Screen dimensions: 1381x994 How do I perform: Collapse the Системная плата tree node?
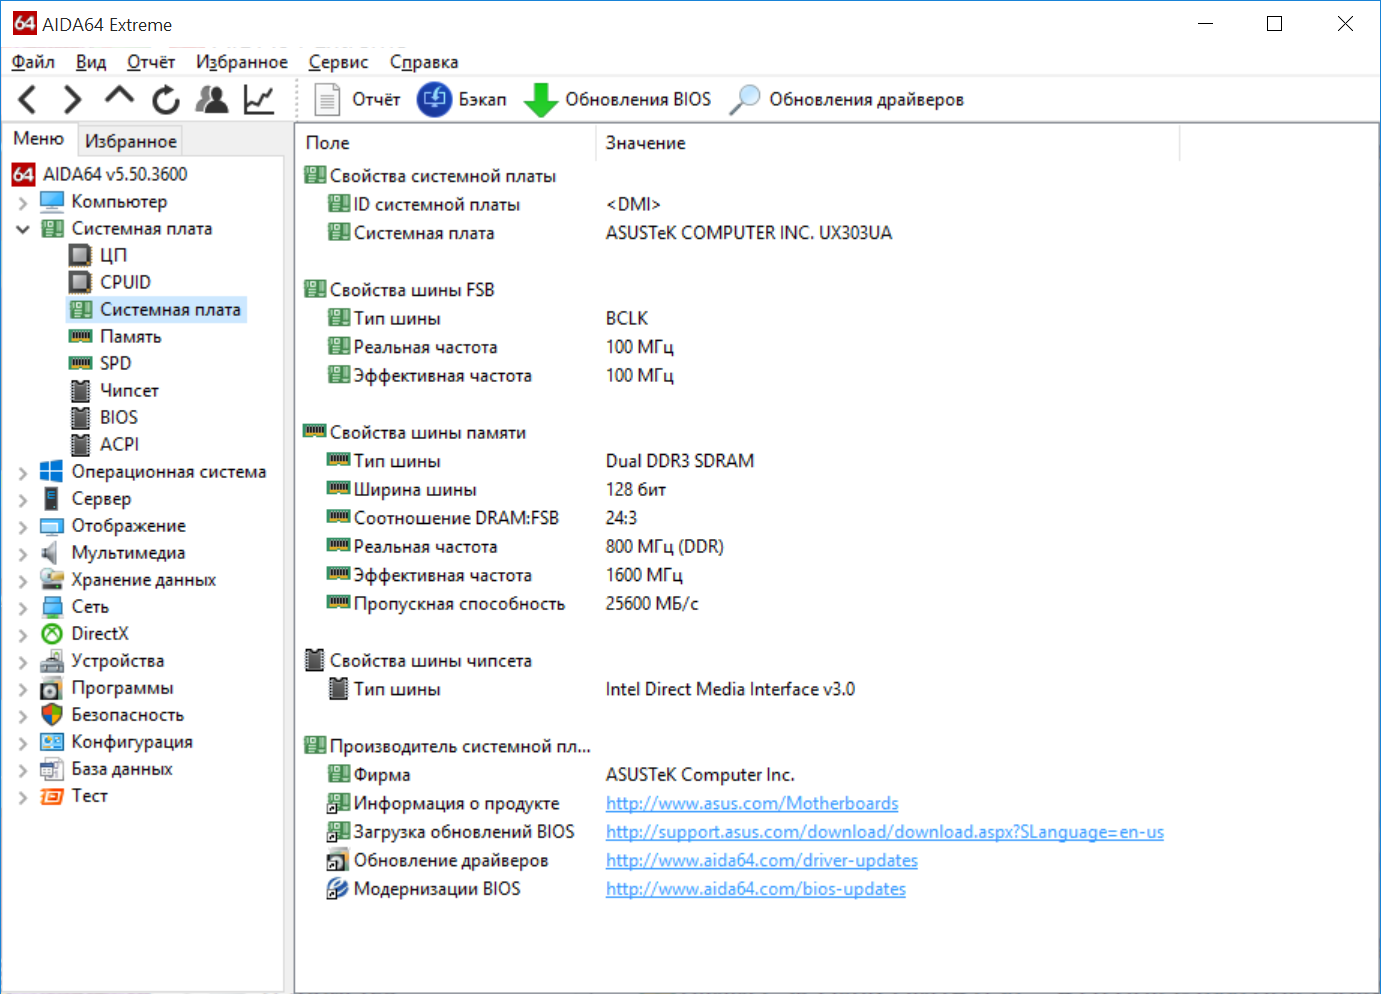tap(22, 229)
